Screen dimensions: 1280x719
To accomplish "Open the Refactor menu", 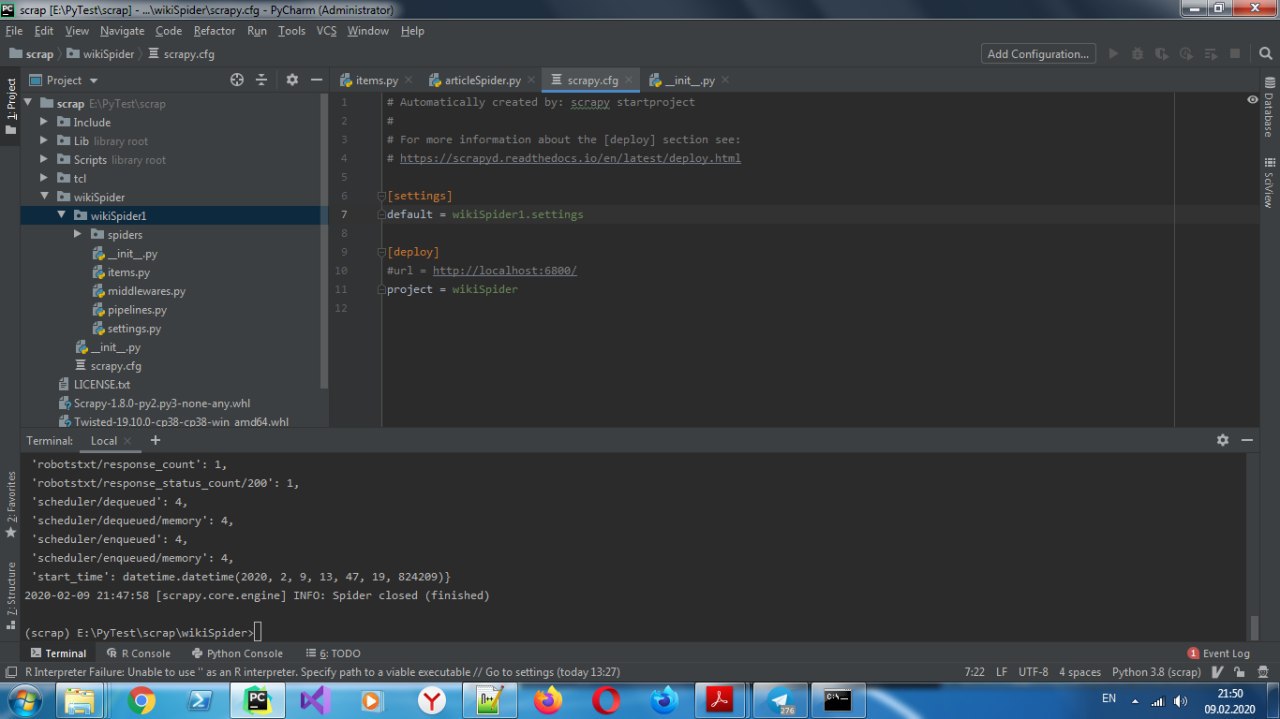I will (214, 31).
